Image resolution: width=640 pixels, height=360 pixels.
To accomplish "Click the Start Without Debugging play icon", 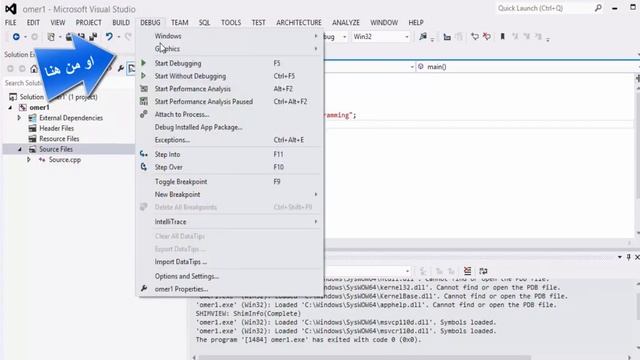I will pos(143,76).
